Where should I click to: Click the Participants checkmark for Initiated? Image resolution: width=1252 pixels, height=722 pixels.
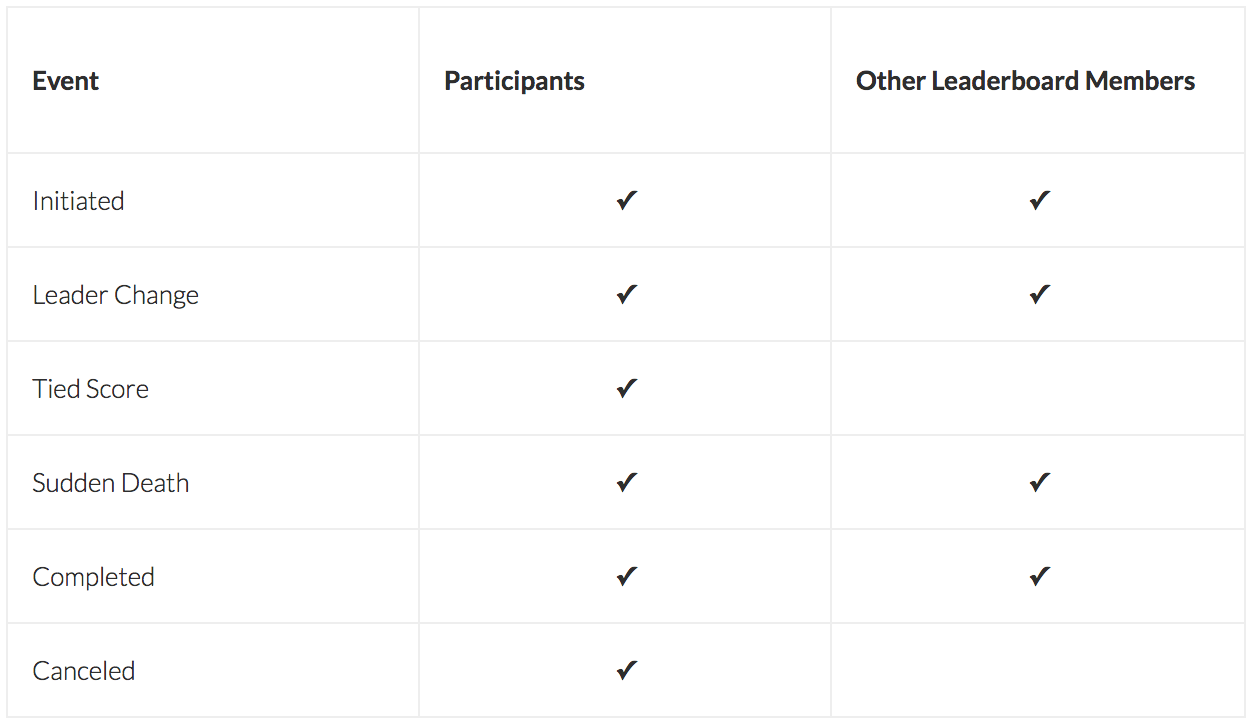(626, 201)
